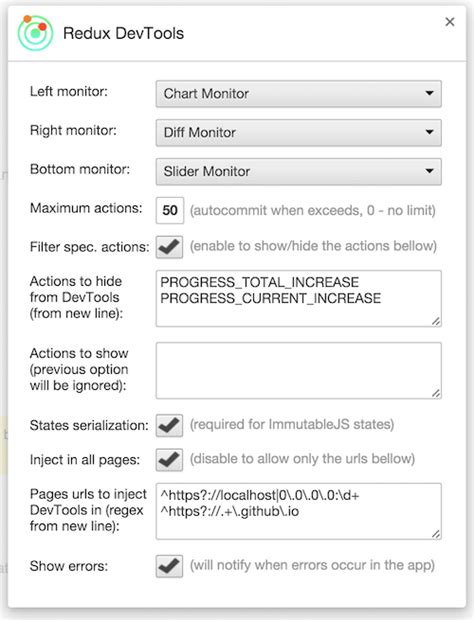Disable the States serialization checkbox
Screen dimensions: 474x620
169,425
